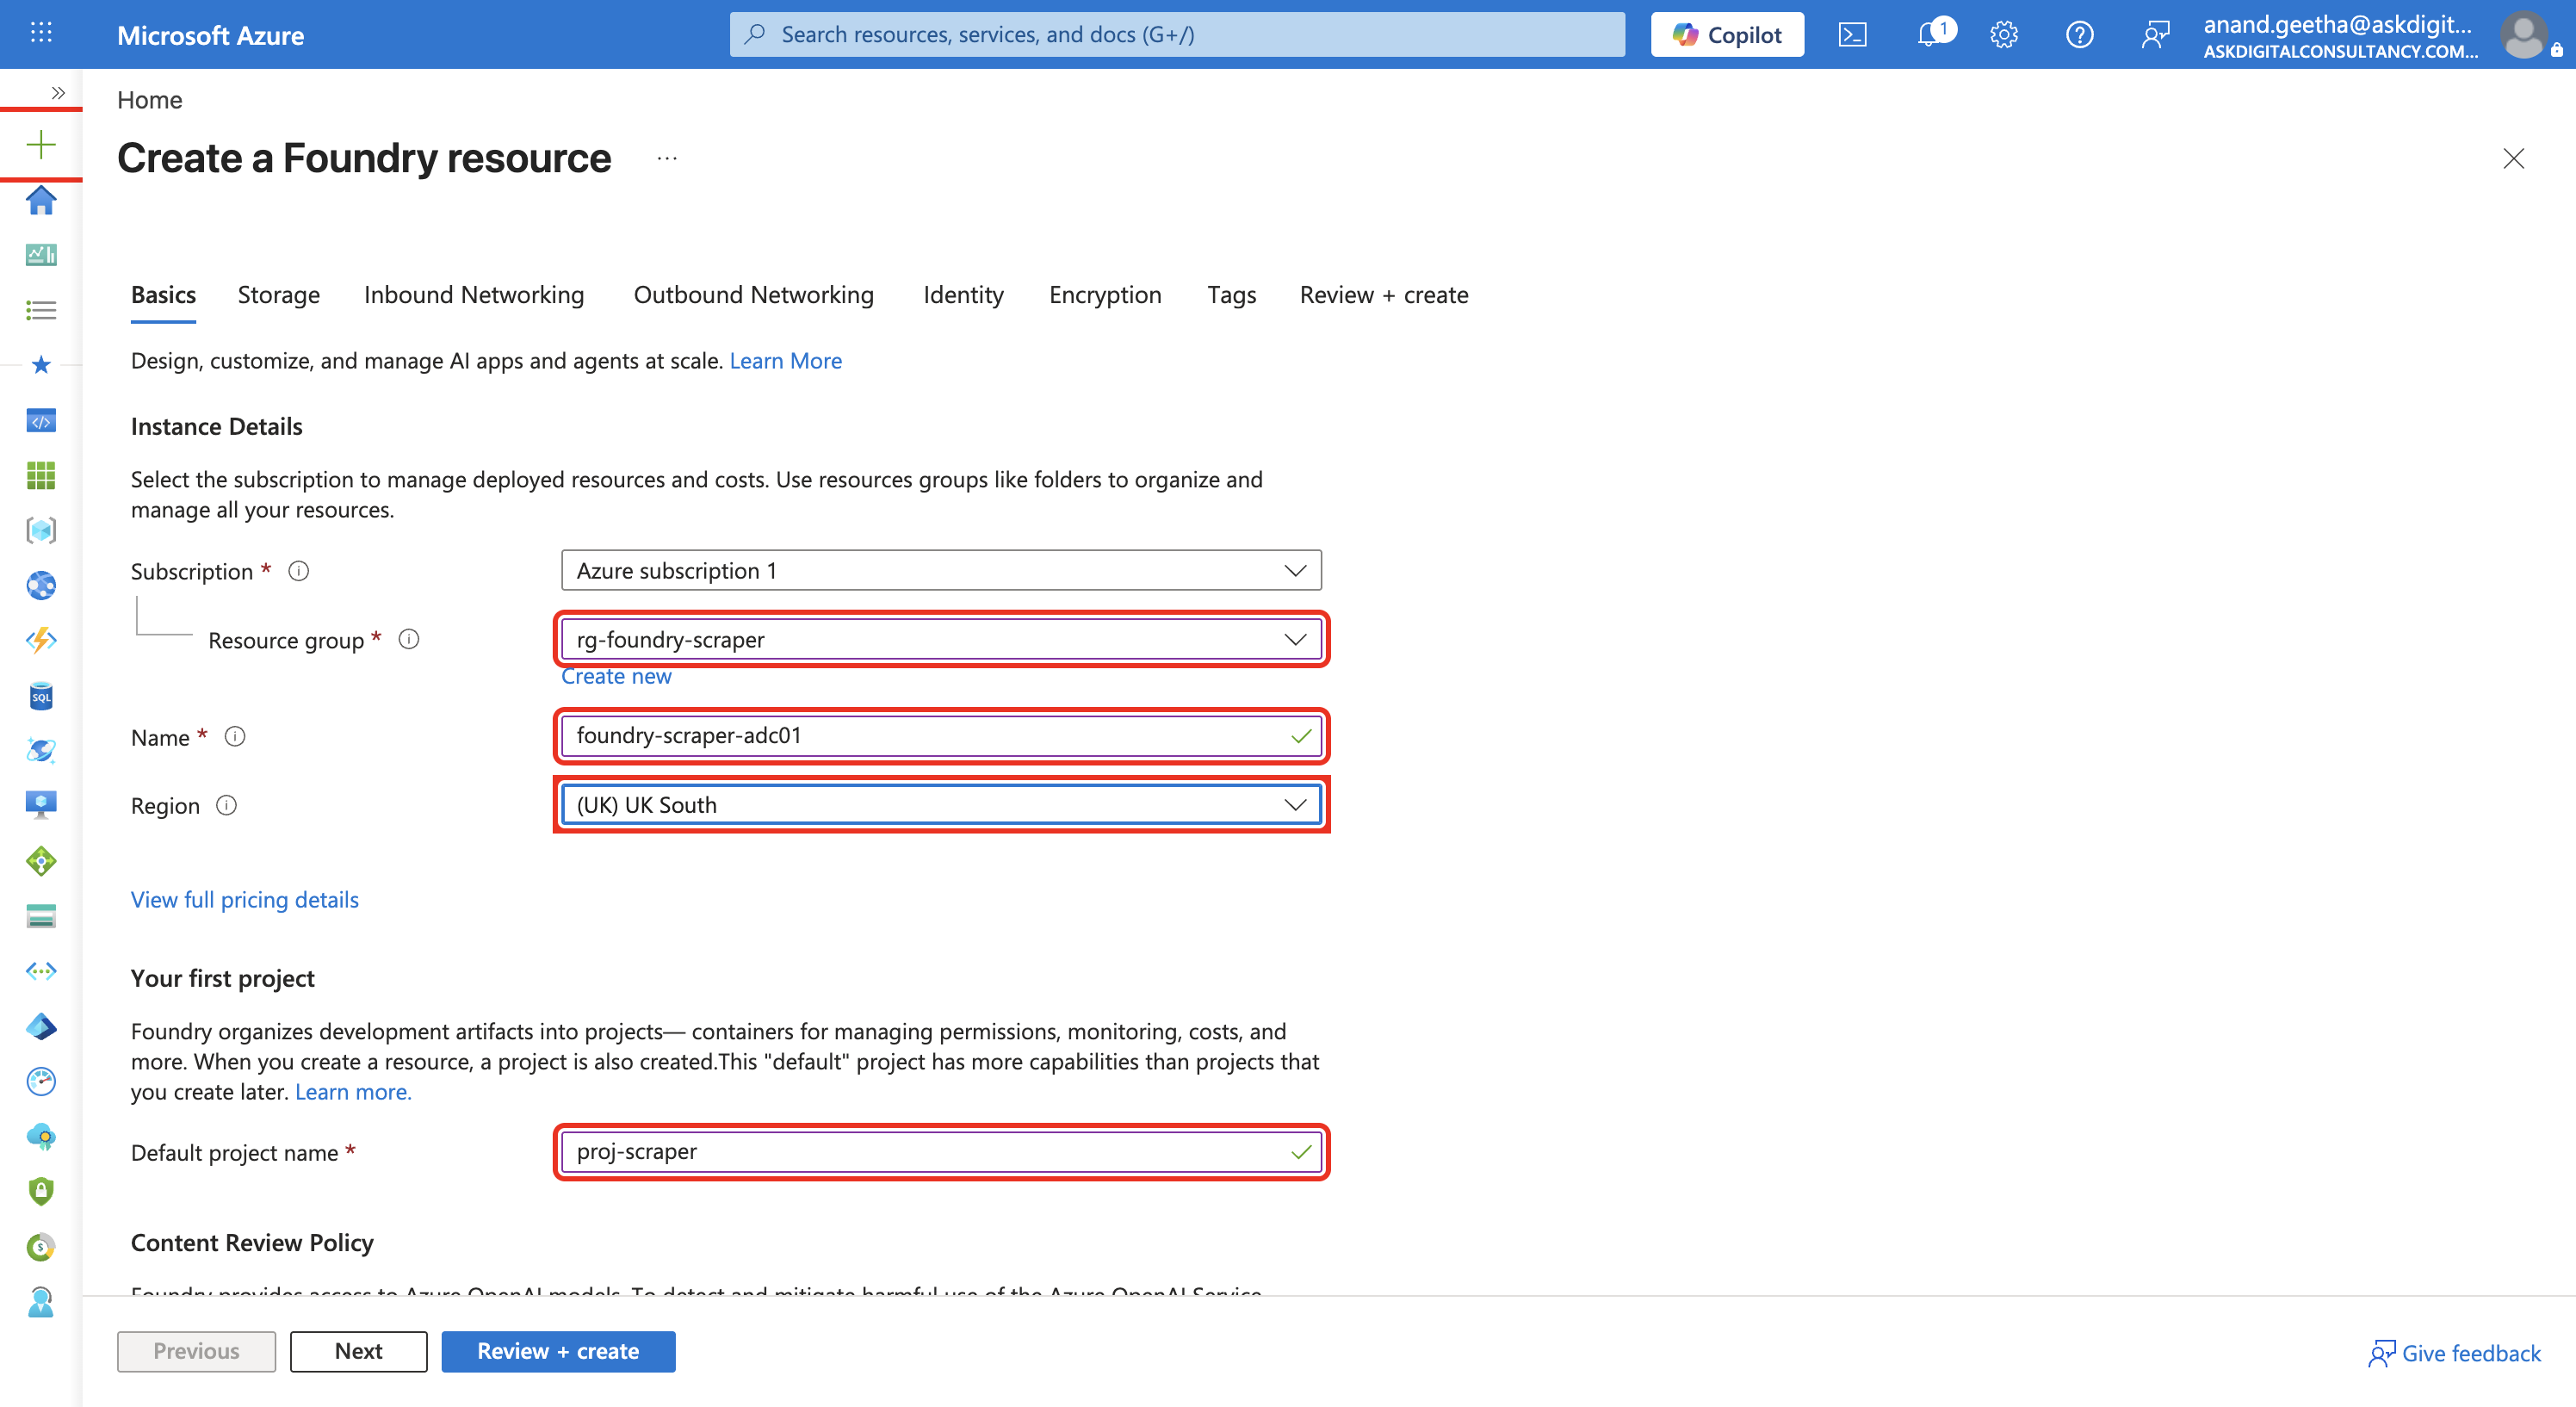Viewport: 2576px width, 1407px height.
Task: Focus the Default project name field
Action: [941, 1152]
